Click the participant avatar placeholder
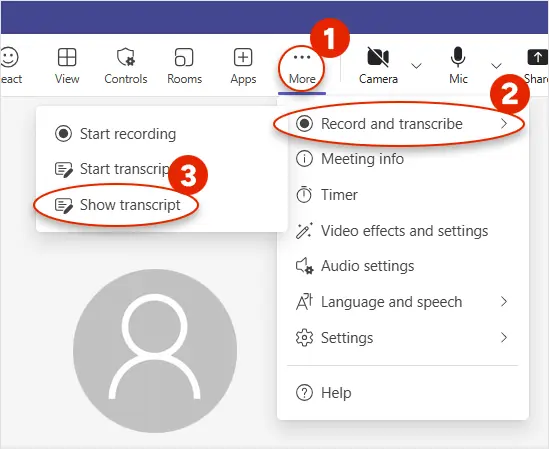This screenshot has height=449, width=549. (x=155, y=351)
